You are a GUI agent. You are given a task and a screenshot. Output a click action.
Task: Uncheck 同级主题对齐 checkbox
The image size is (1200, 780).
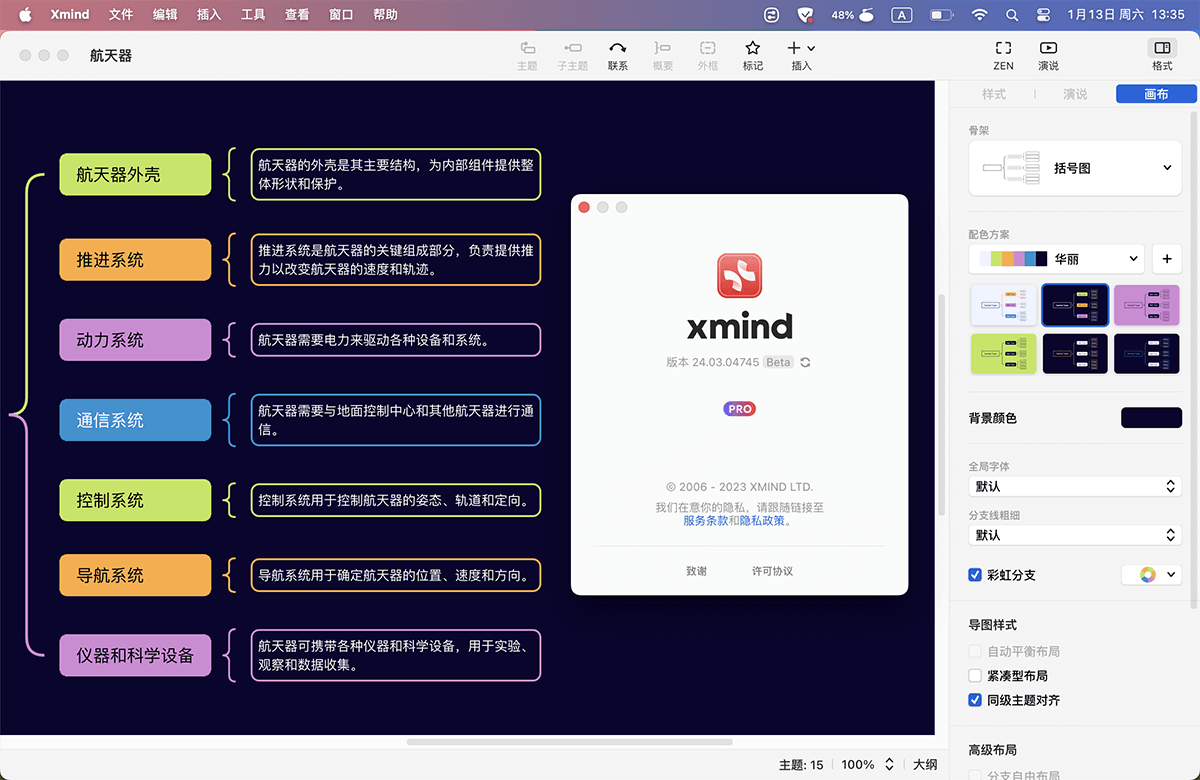pos(975,701)
